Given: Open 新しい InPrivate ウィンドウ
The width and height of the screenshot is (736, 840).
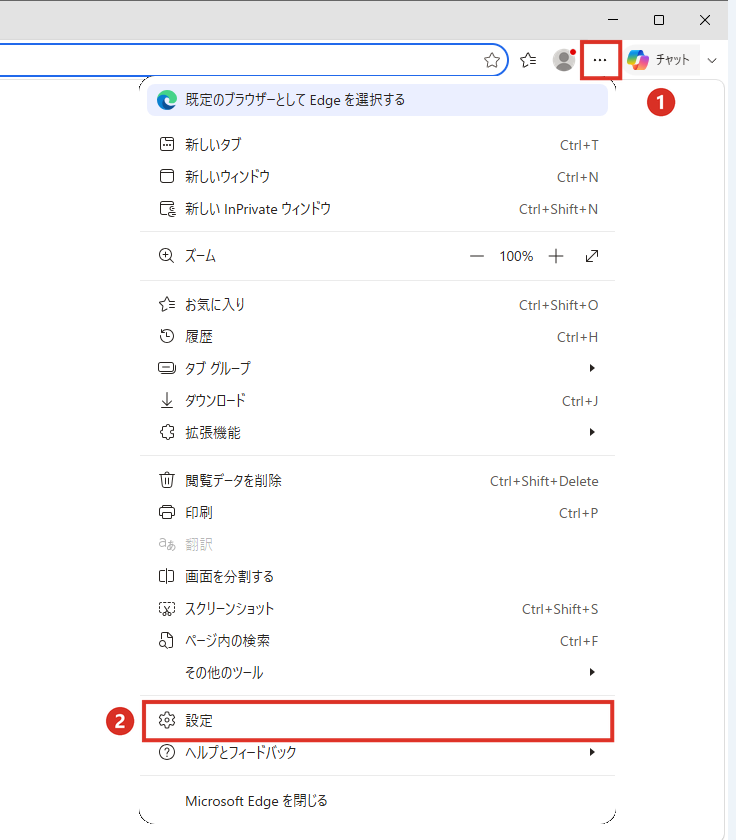Looking at the screenshot, I should [378, 209].
